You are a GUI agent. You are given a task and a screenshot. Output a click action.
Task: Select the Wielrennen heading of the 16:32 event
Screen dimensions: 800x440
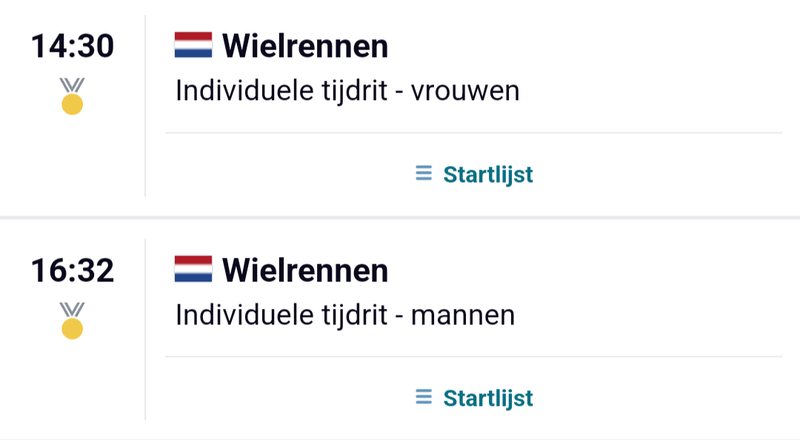coord(305,270)
